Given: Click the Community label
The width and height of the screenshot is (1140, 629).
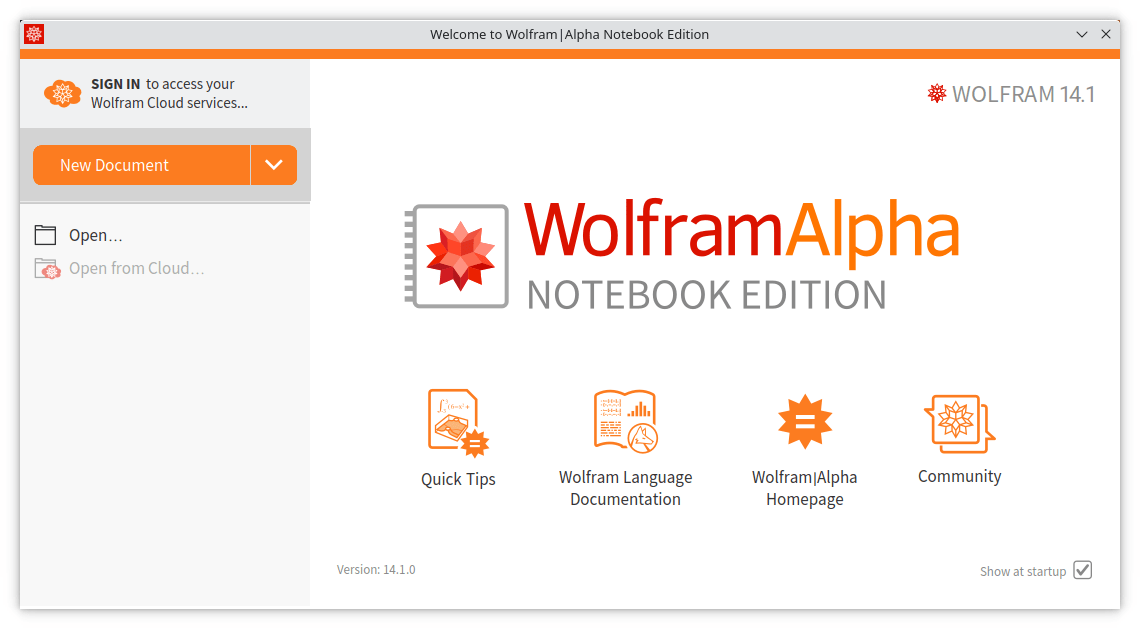Looking at the screenshot, I should coord(959,476).
